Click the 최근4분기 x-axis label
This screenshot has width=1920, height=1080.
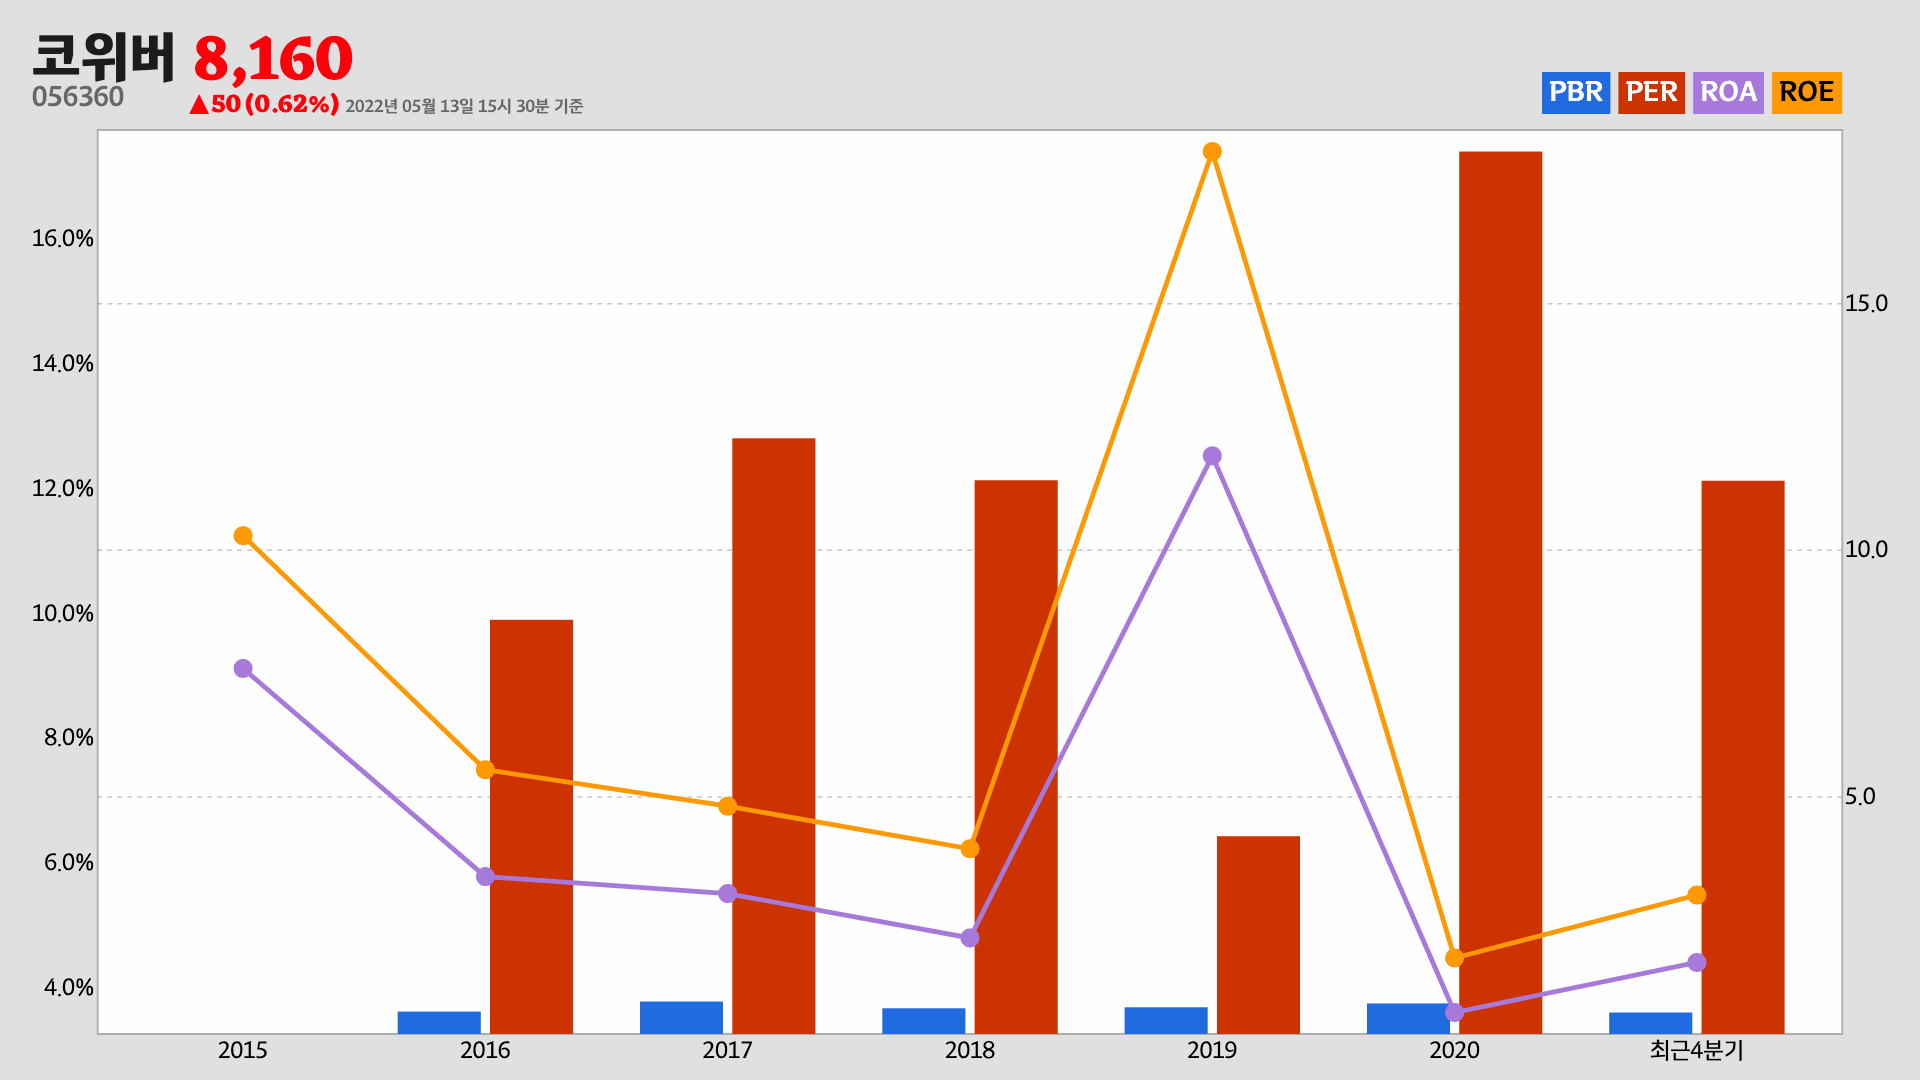pos(1697,1050)
